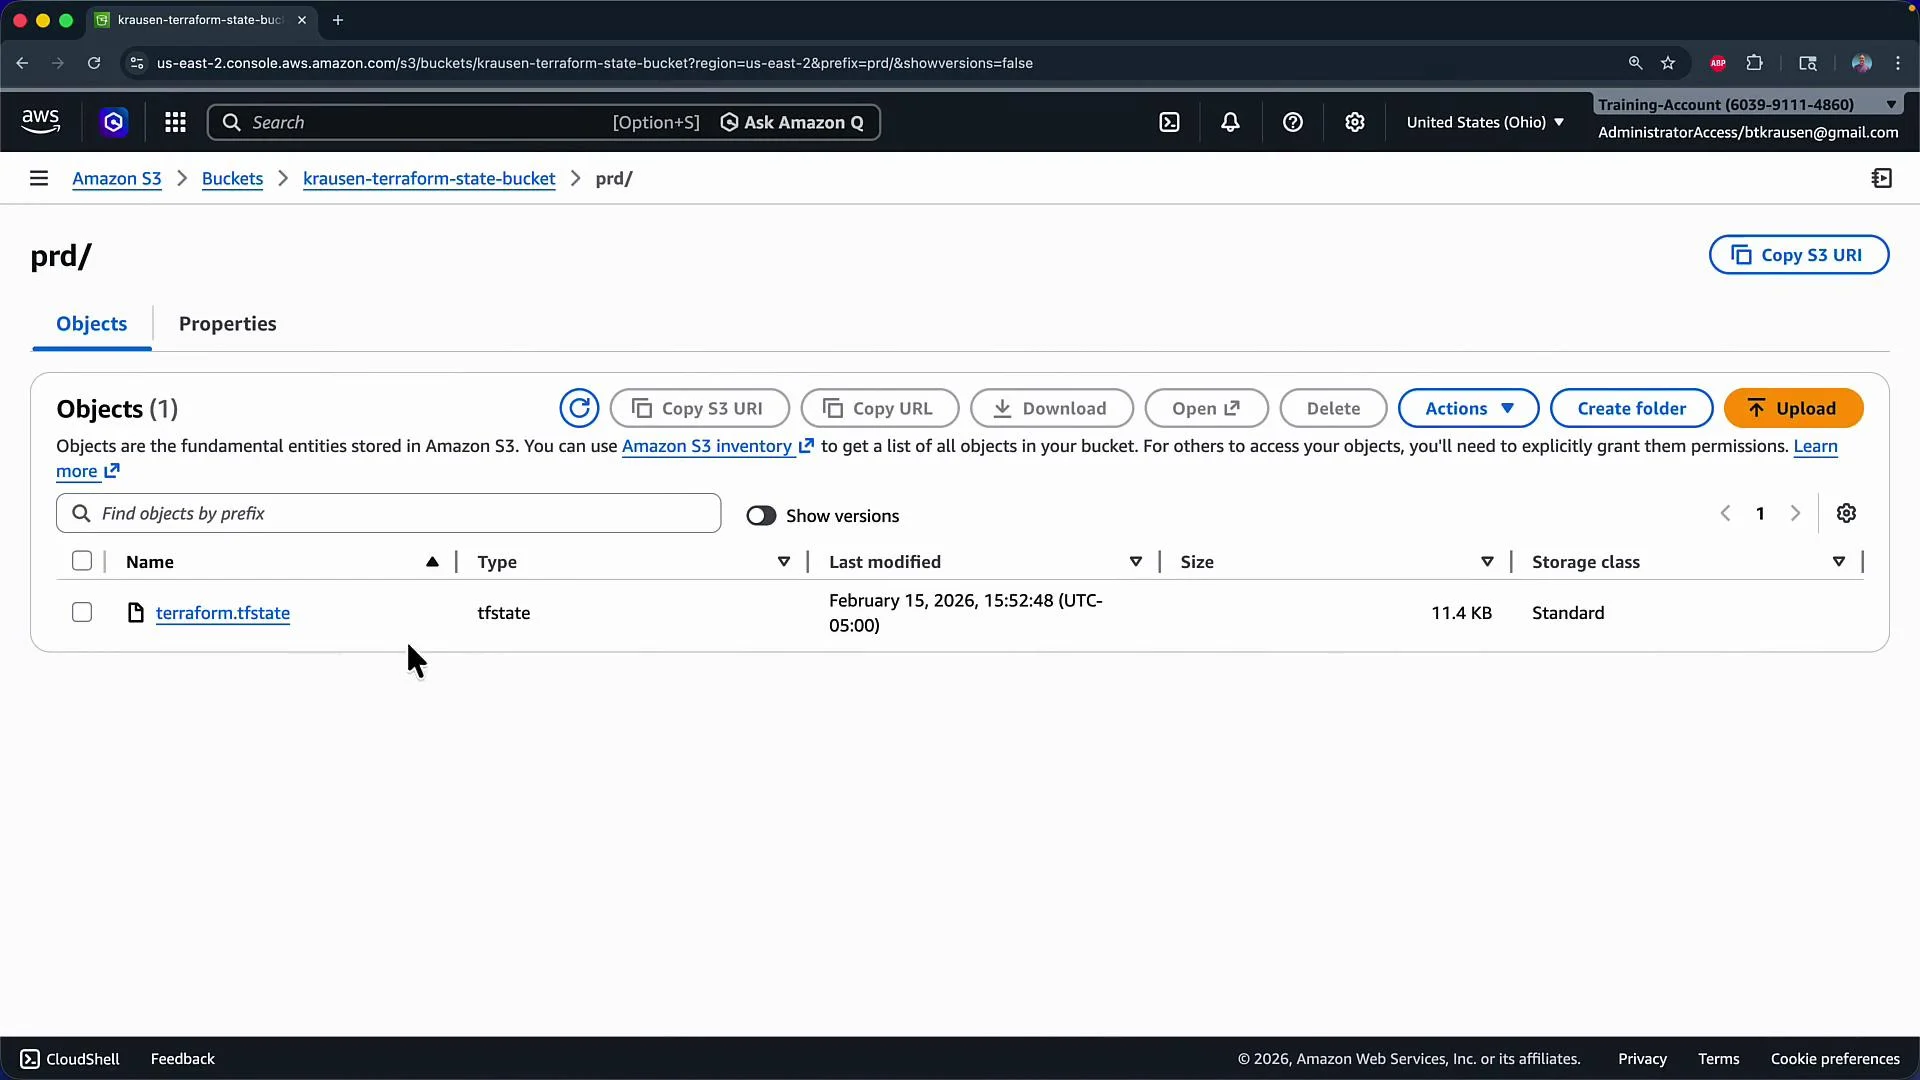
Task: Go to the previous page of objects
Action: click(1726, 513)
